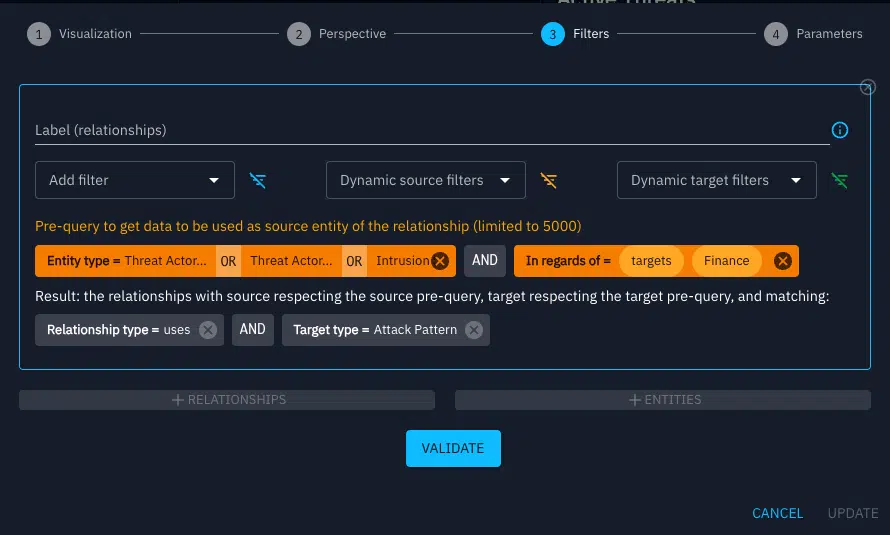Go to step 2 Perspective
This screenshot has width=890, height=535.
[x=337, y=34]
